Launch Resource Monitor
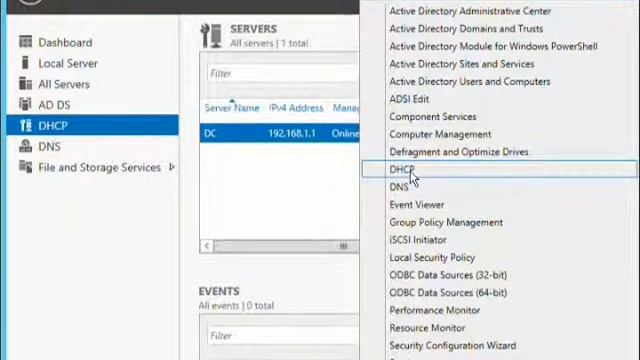This screenshot has width=640, height=360. pos(427,328)
